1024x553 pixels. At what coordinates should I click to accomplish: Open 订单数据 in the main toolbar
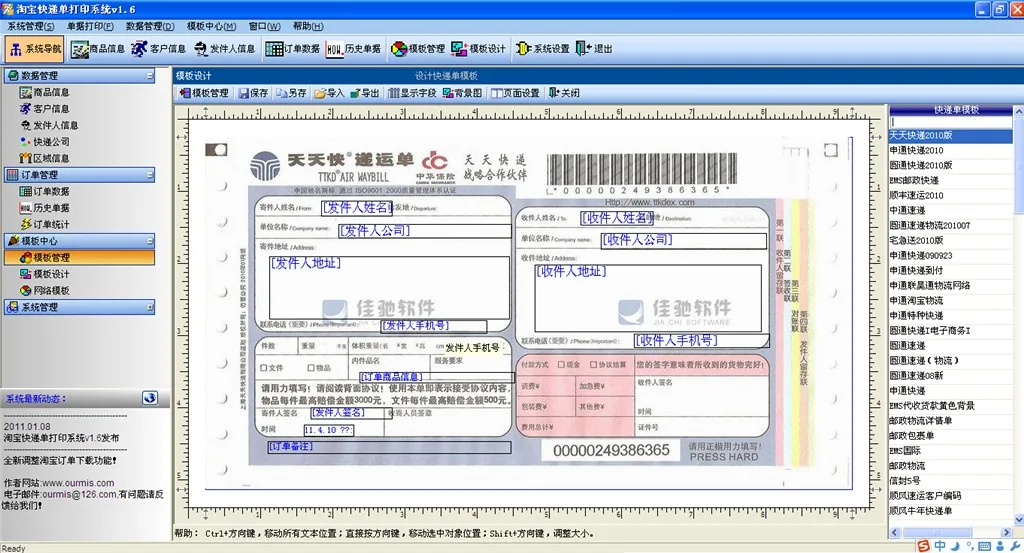click(x=292, y=49)
